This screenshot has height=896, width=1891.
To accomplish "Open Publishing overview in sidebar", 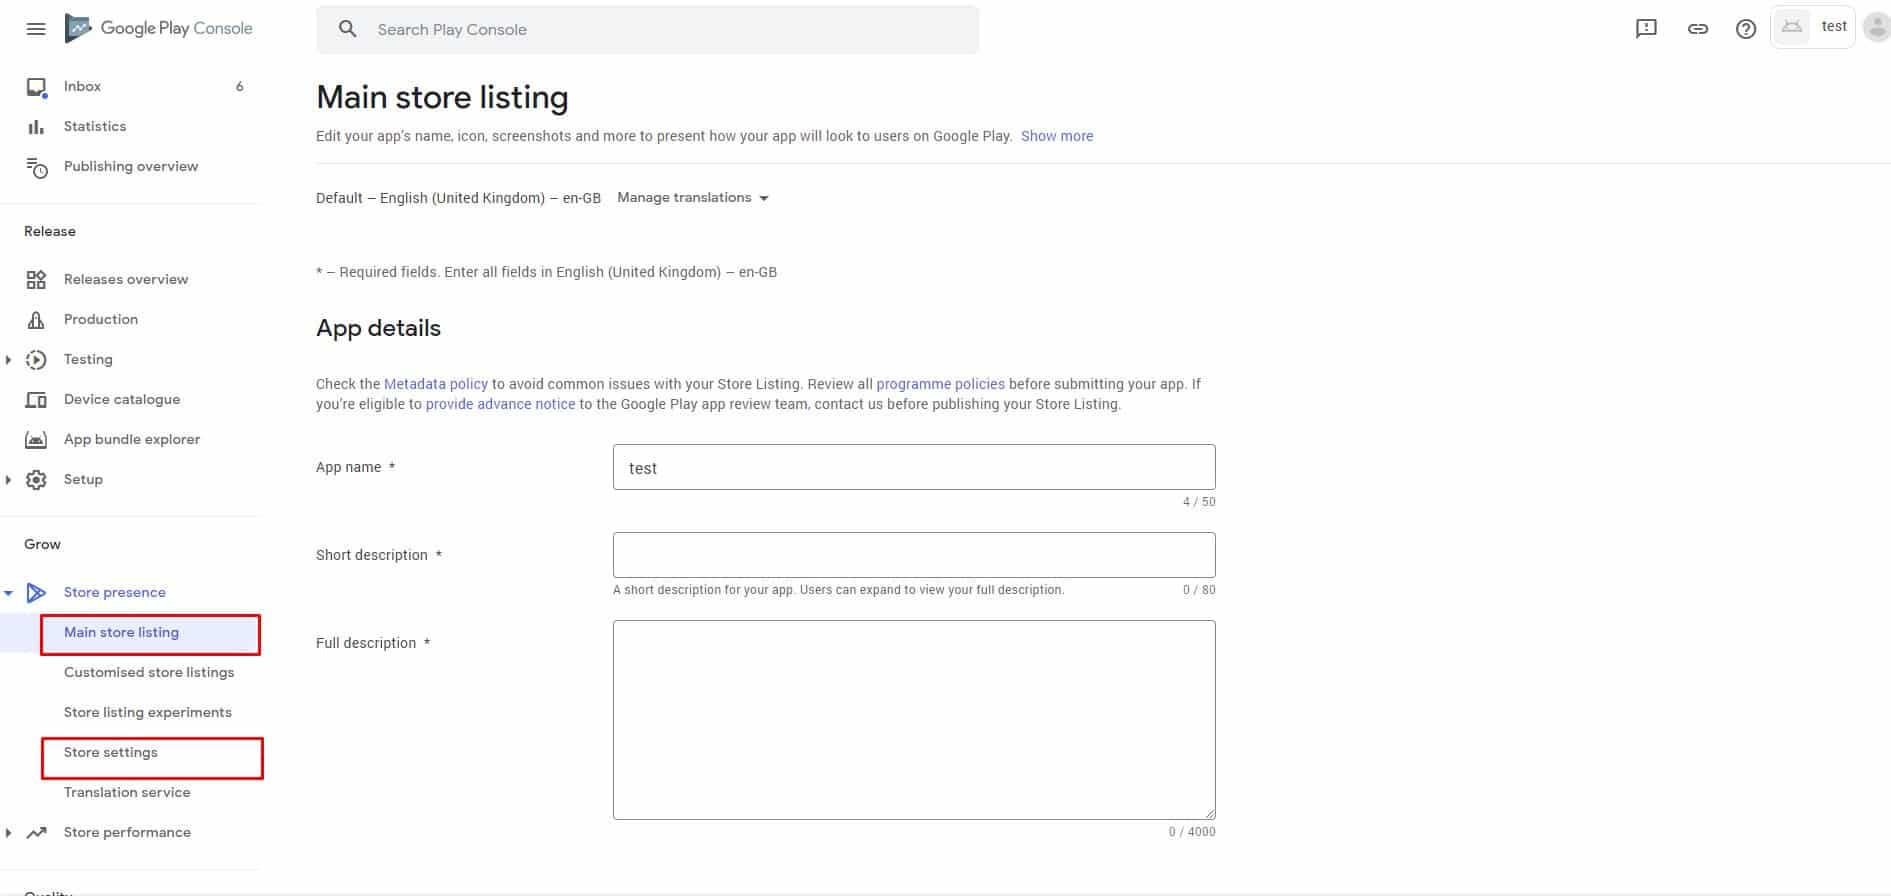I will [130, 167].
